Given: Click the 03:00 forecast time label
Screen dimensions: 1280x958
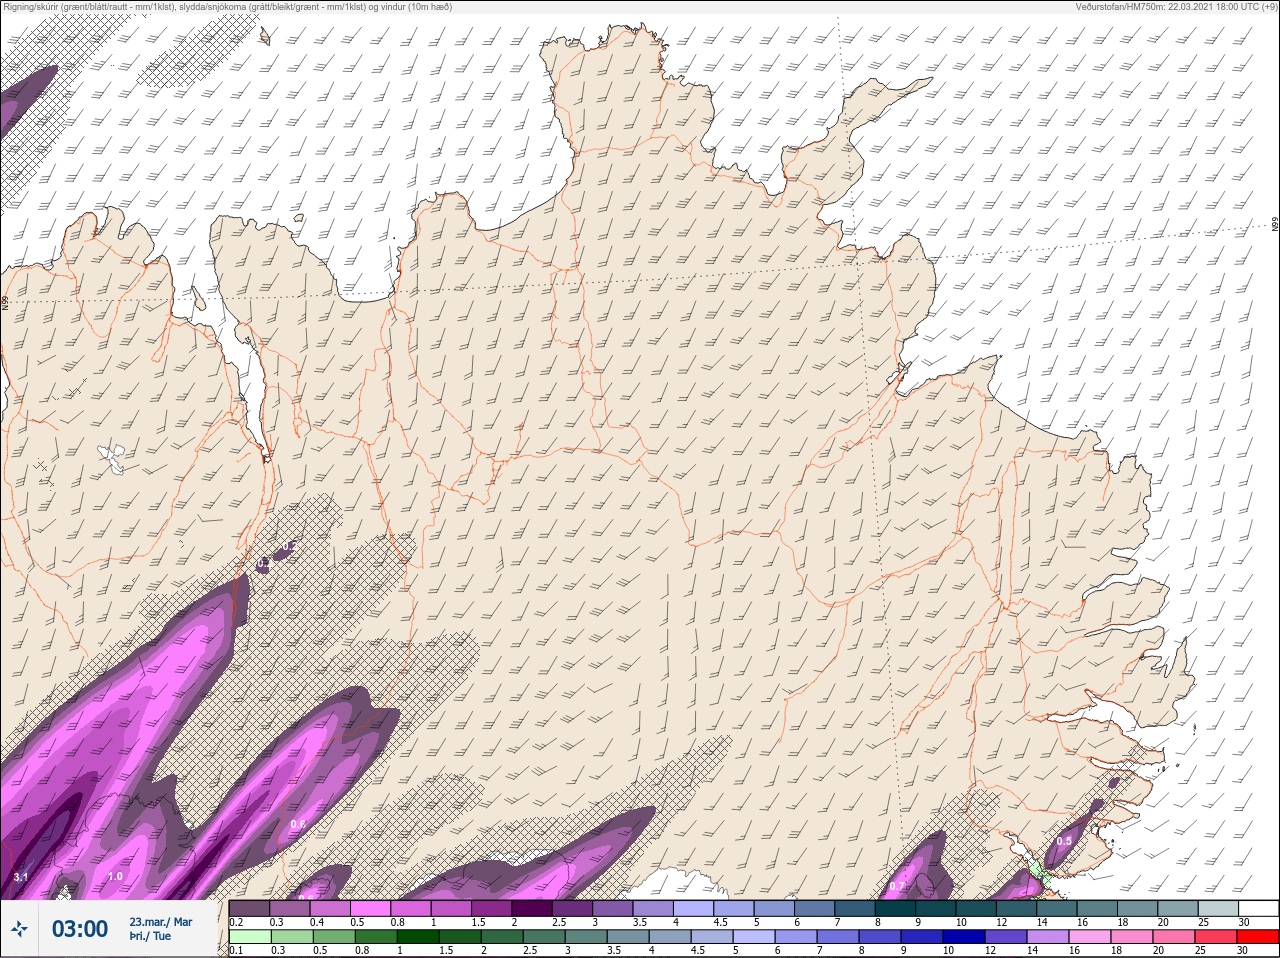Looking at the screenshot, I should click(80, 929).
